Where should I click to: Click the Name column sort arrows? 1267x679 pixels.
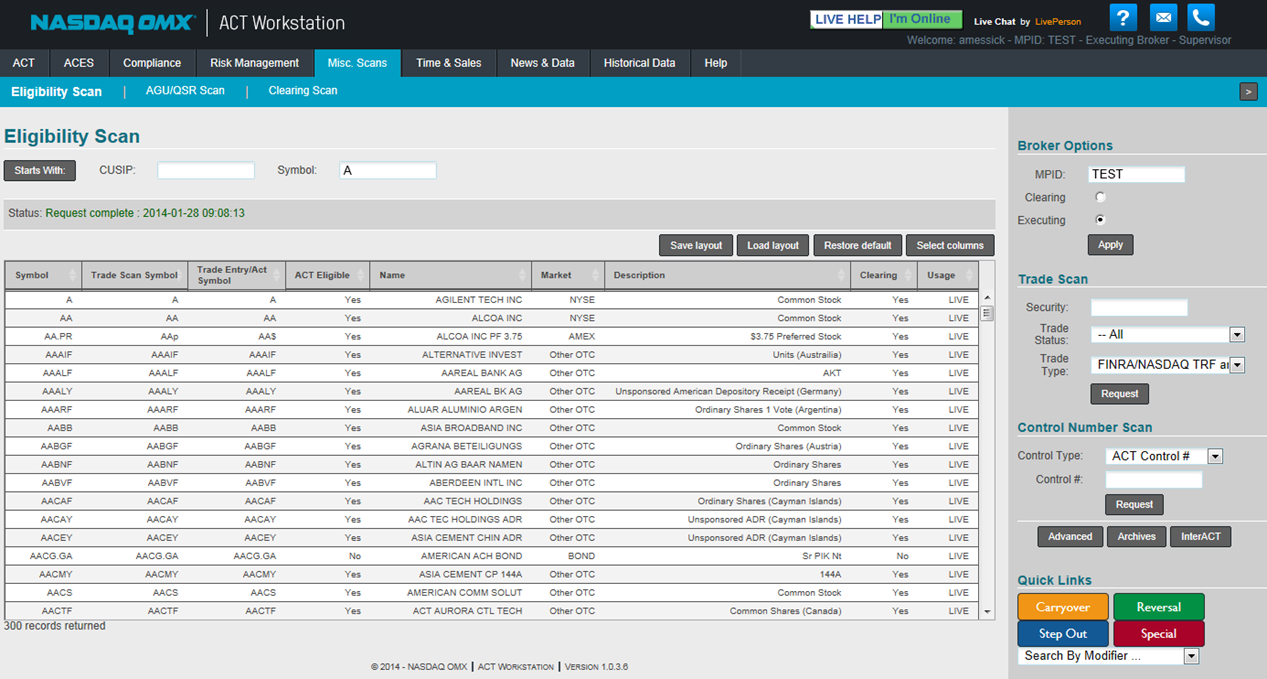click(x=522, y=275)
